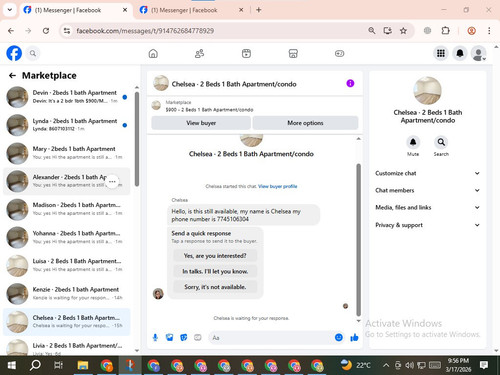Click the browser zoom magnifier icon
The image size is (500, 375).
(372, 31)
